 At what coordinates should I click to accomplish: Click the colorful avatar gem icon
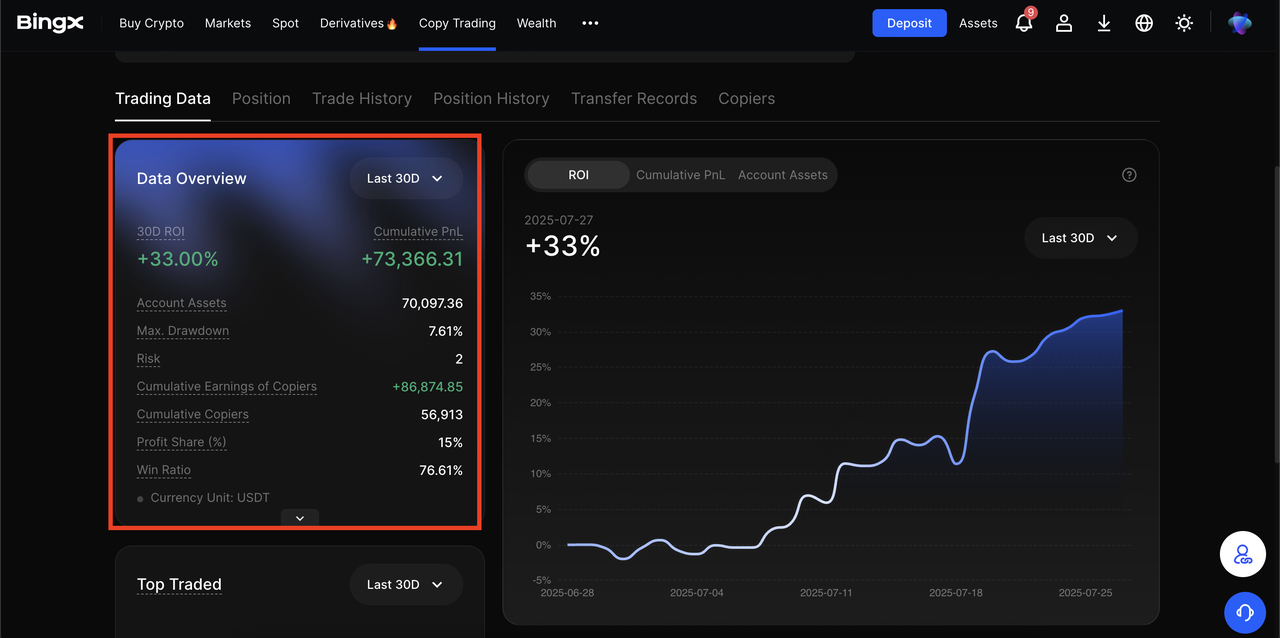coord(1240,23)
